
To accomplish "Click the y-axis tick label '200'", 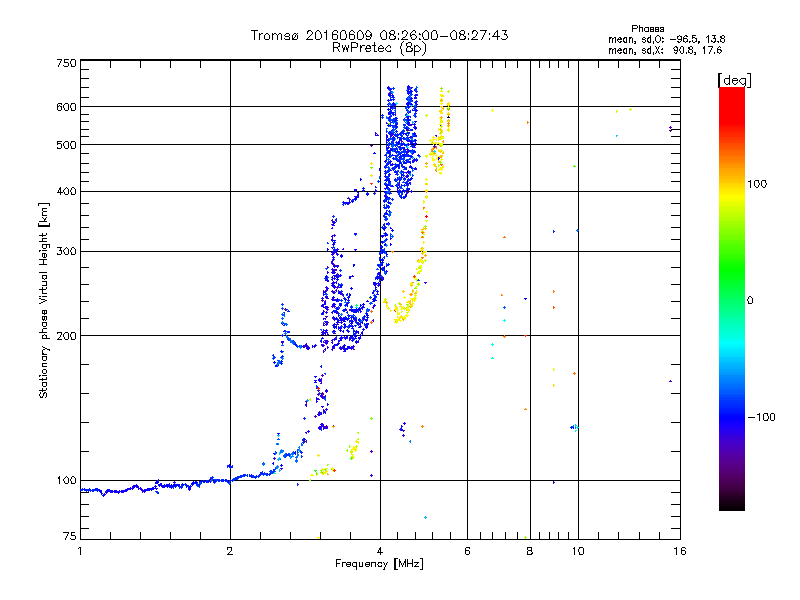I will coord(67,336).
